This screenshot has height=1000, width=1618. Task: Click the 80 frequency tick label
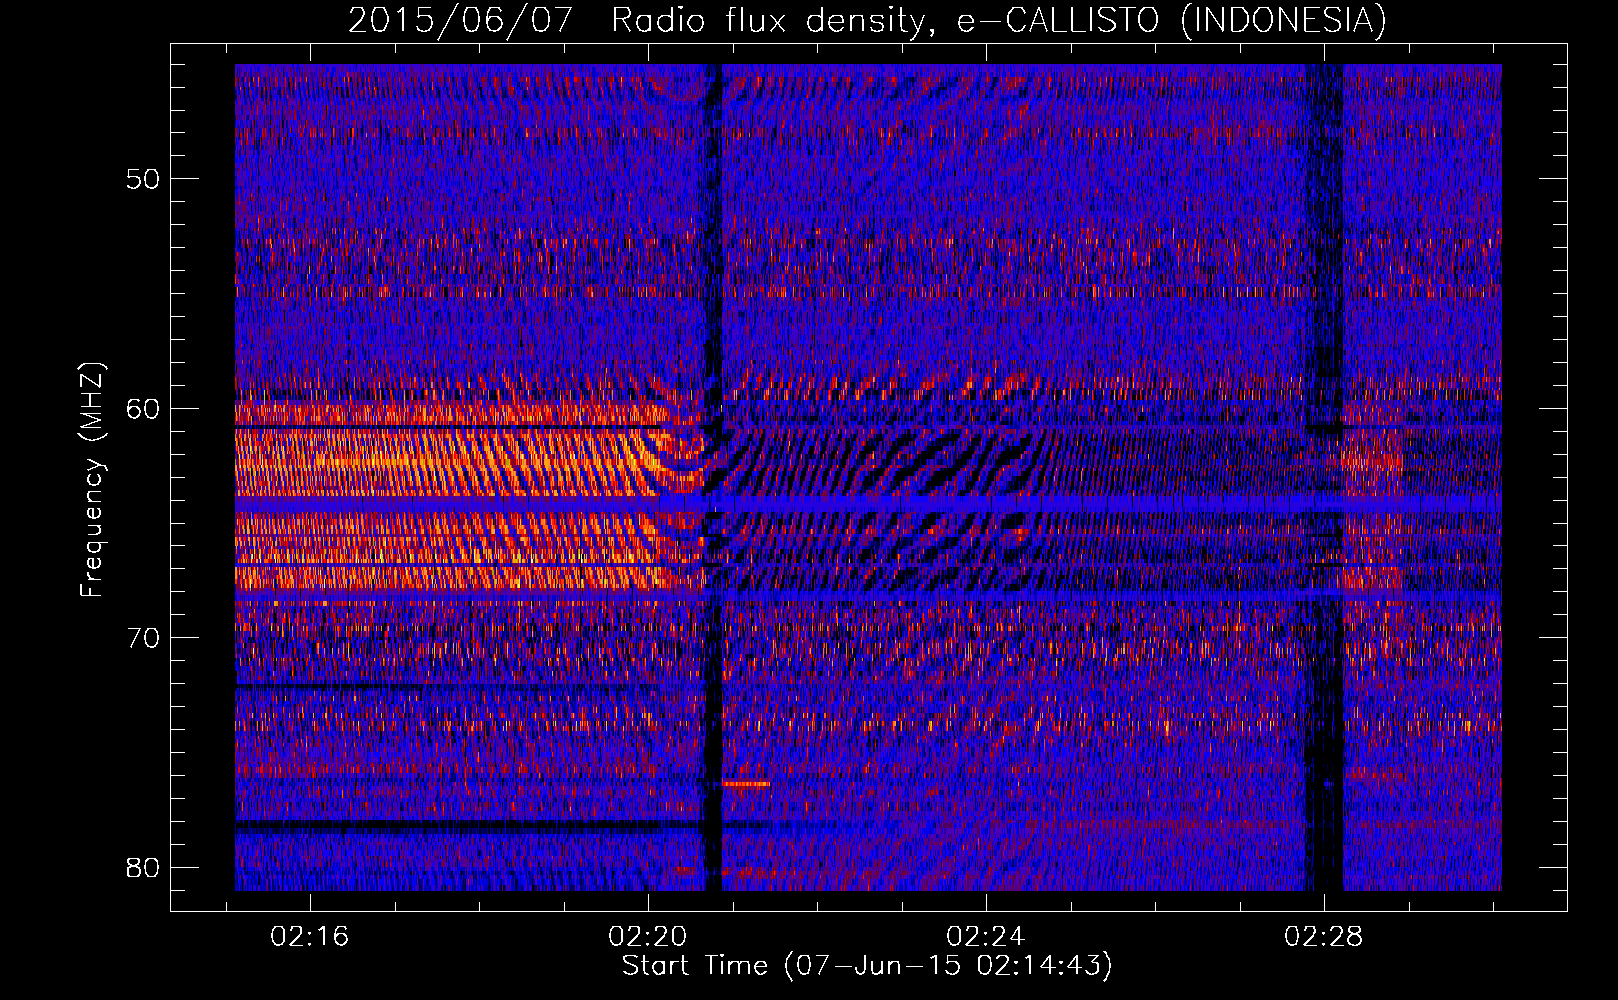(143, 867)
